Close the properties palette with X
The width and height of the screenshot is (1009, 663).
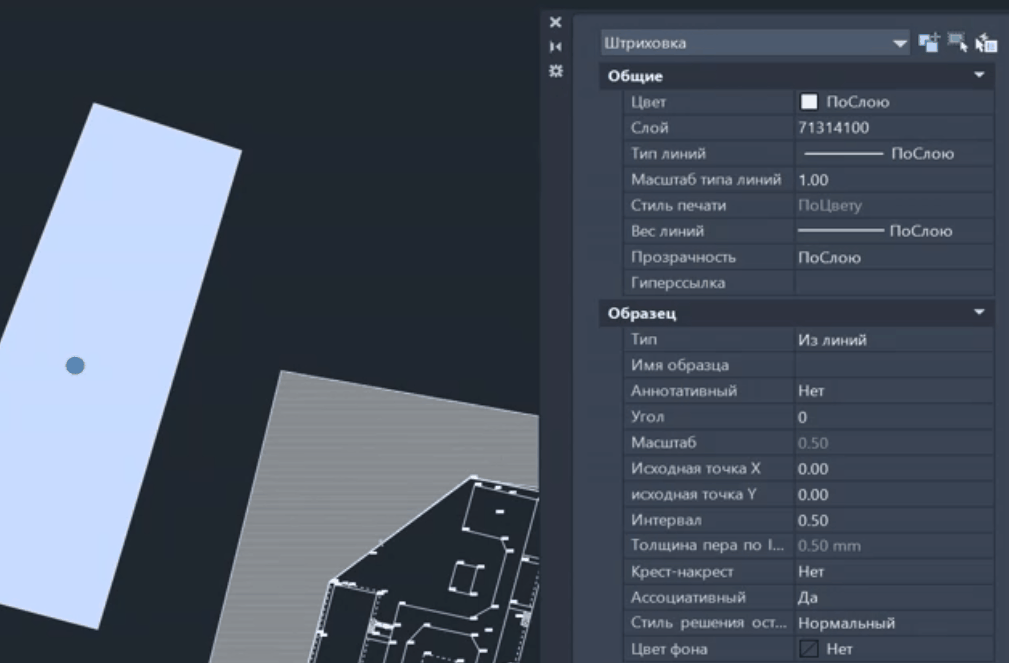pyautogui.click(x=556, y=22)
